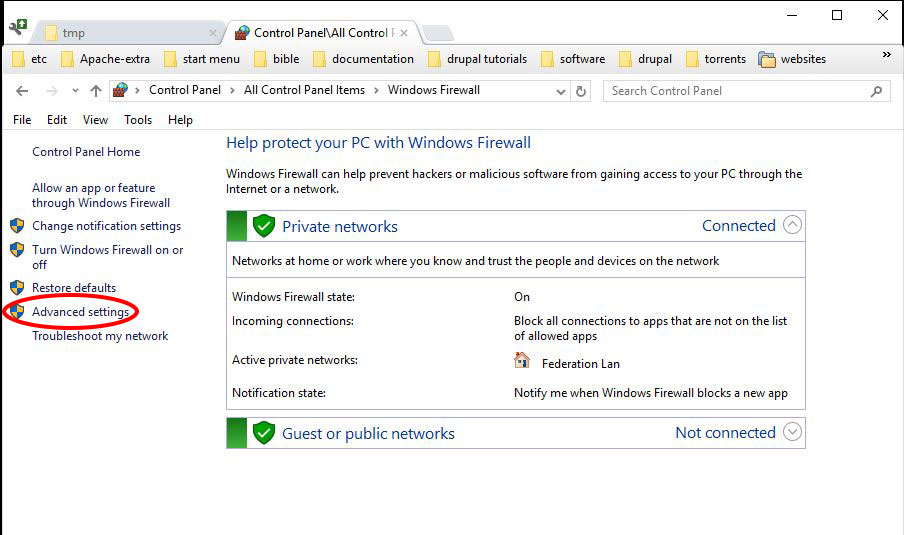
Task: Open the Edit menu
Action: [56, 120]
